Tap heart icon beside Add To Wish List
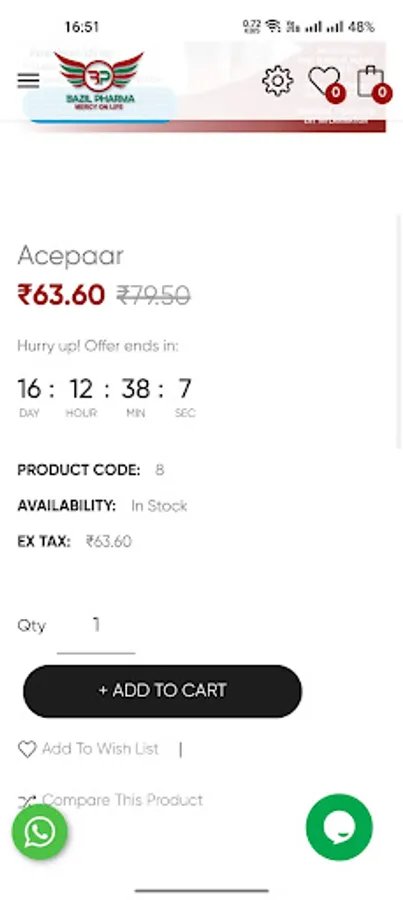The width and height of the screenshot is (403, 900). [27, 749]
